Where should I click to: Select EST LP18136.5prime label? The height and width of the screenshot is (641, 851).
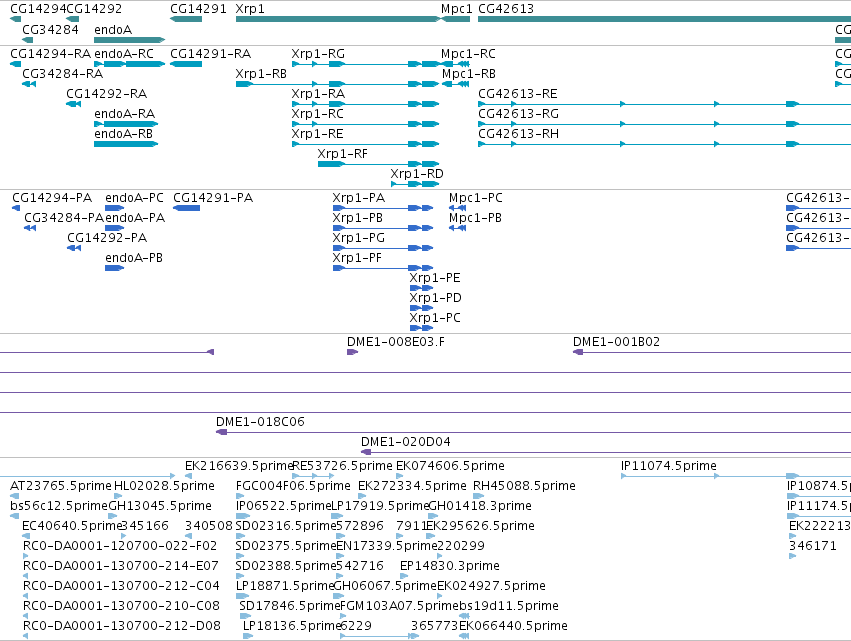tap(291, 626)
